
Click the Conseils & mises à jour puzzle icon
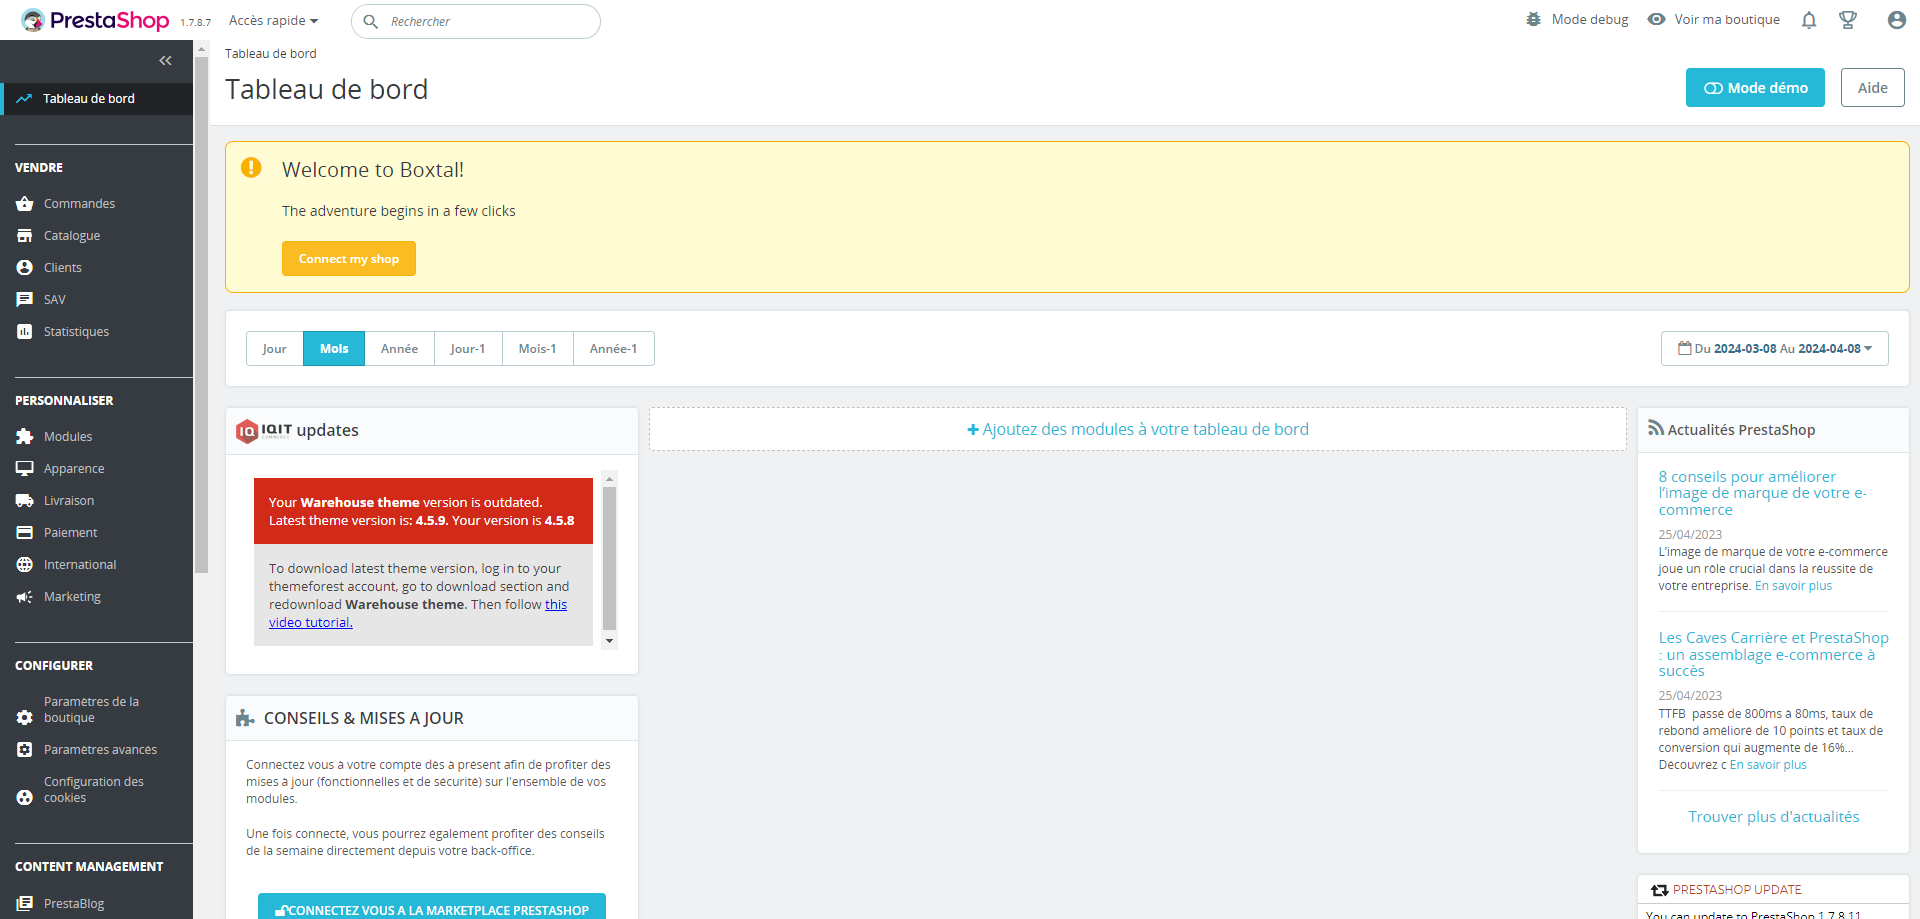(245, 718)
